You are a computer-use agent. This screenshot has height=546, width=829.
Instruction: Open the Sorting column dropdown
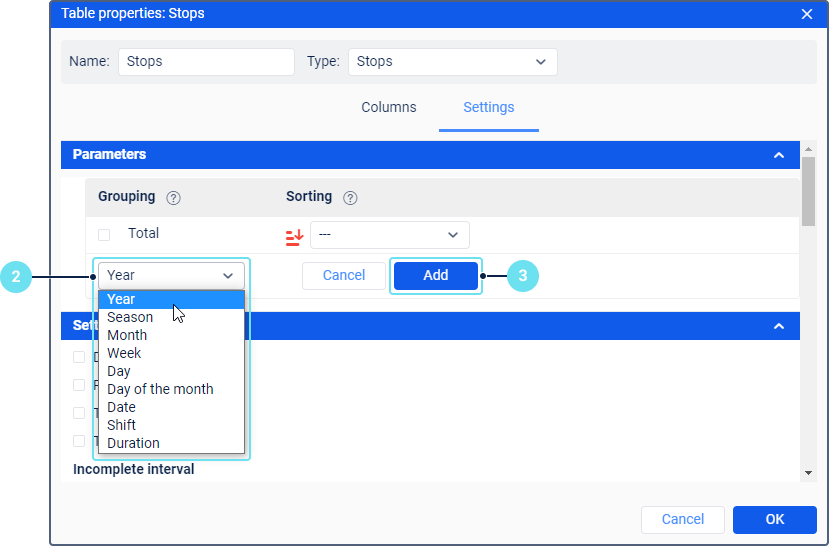390,235
